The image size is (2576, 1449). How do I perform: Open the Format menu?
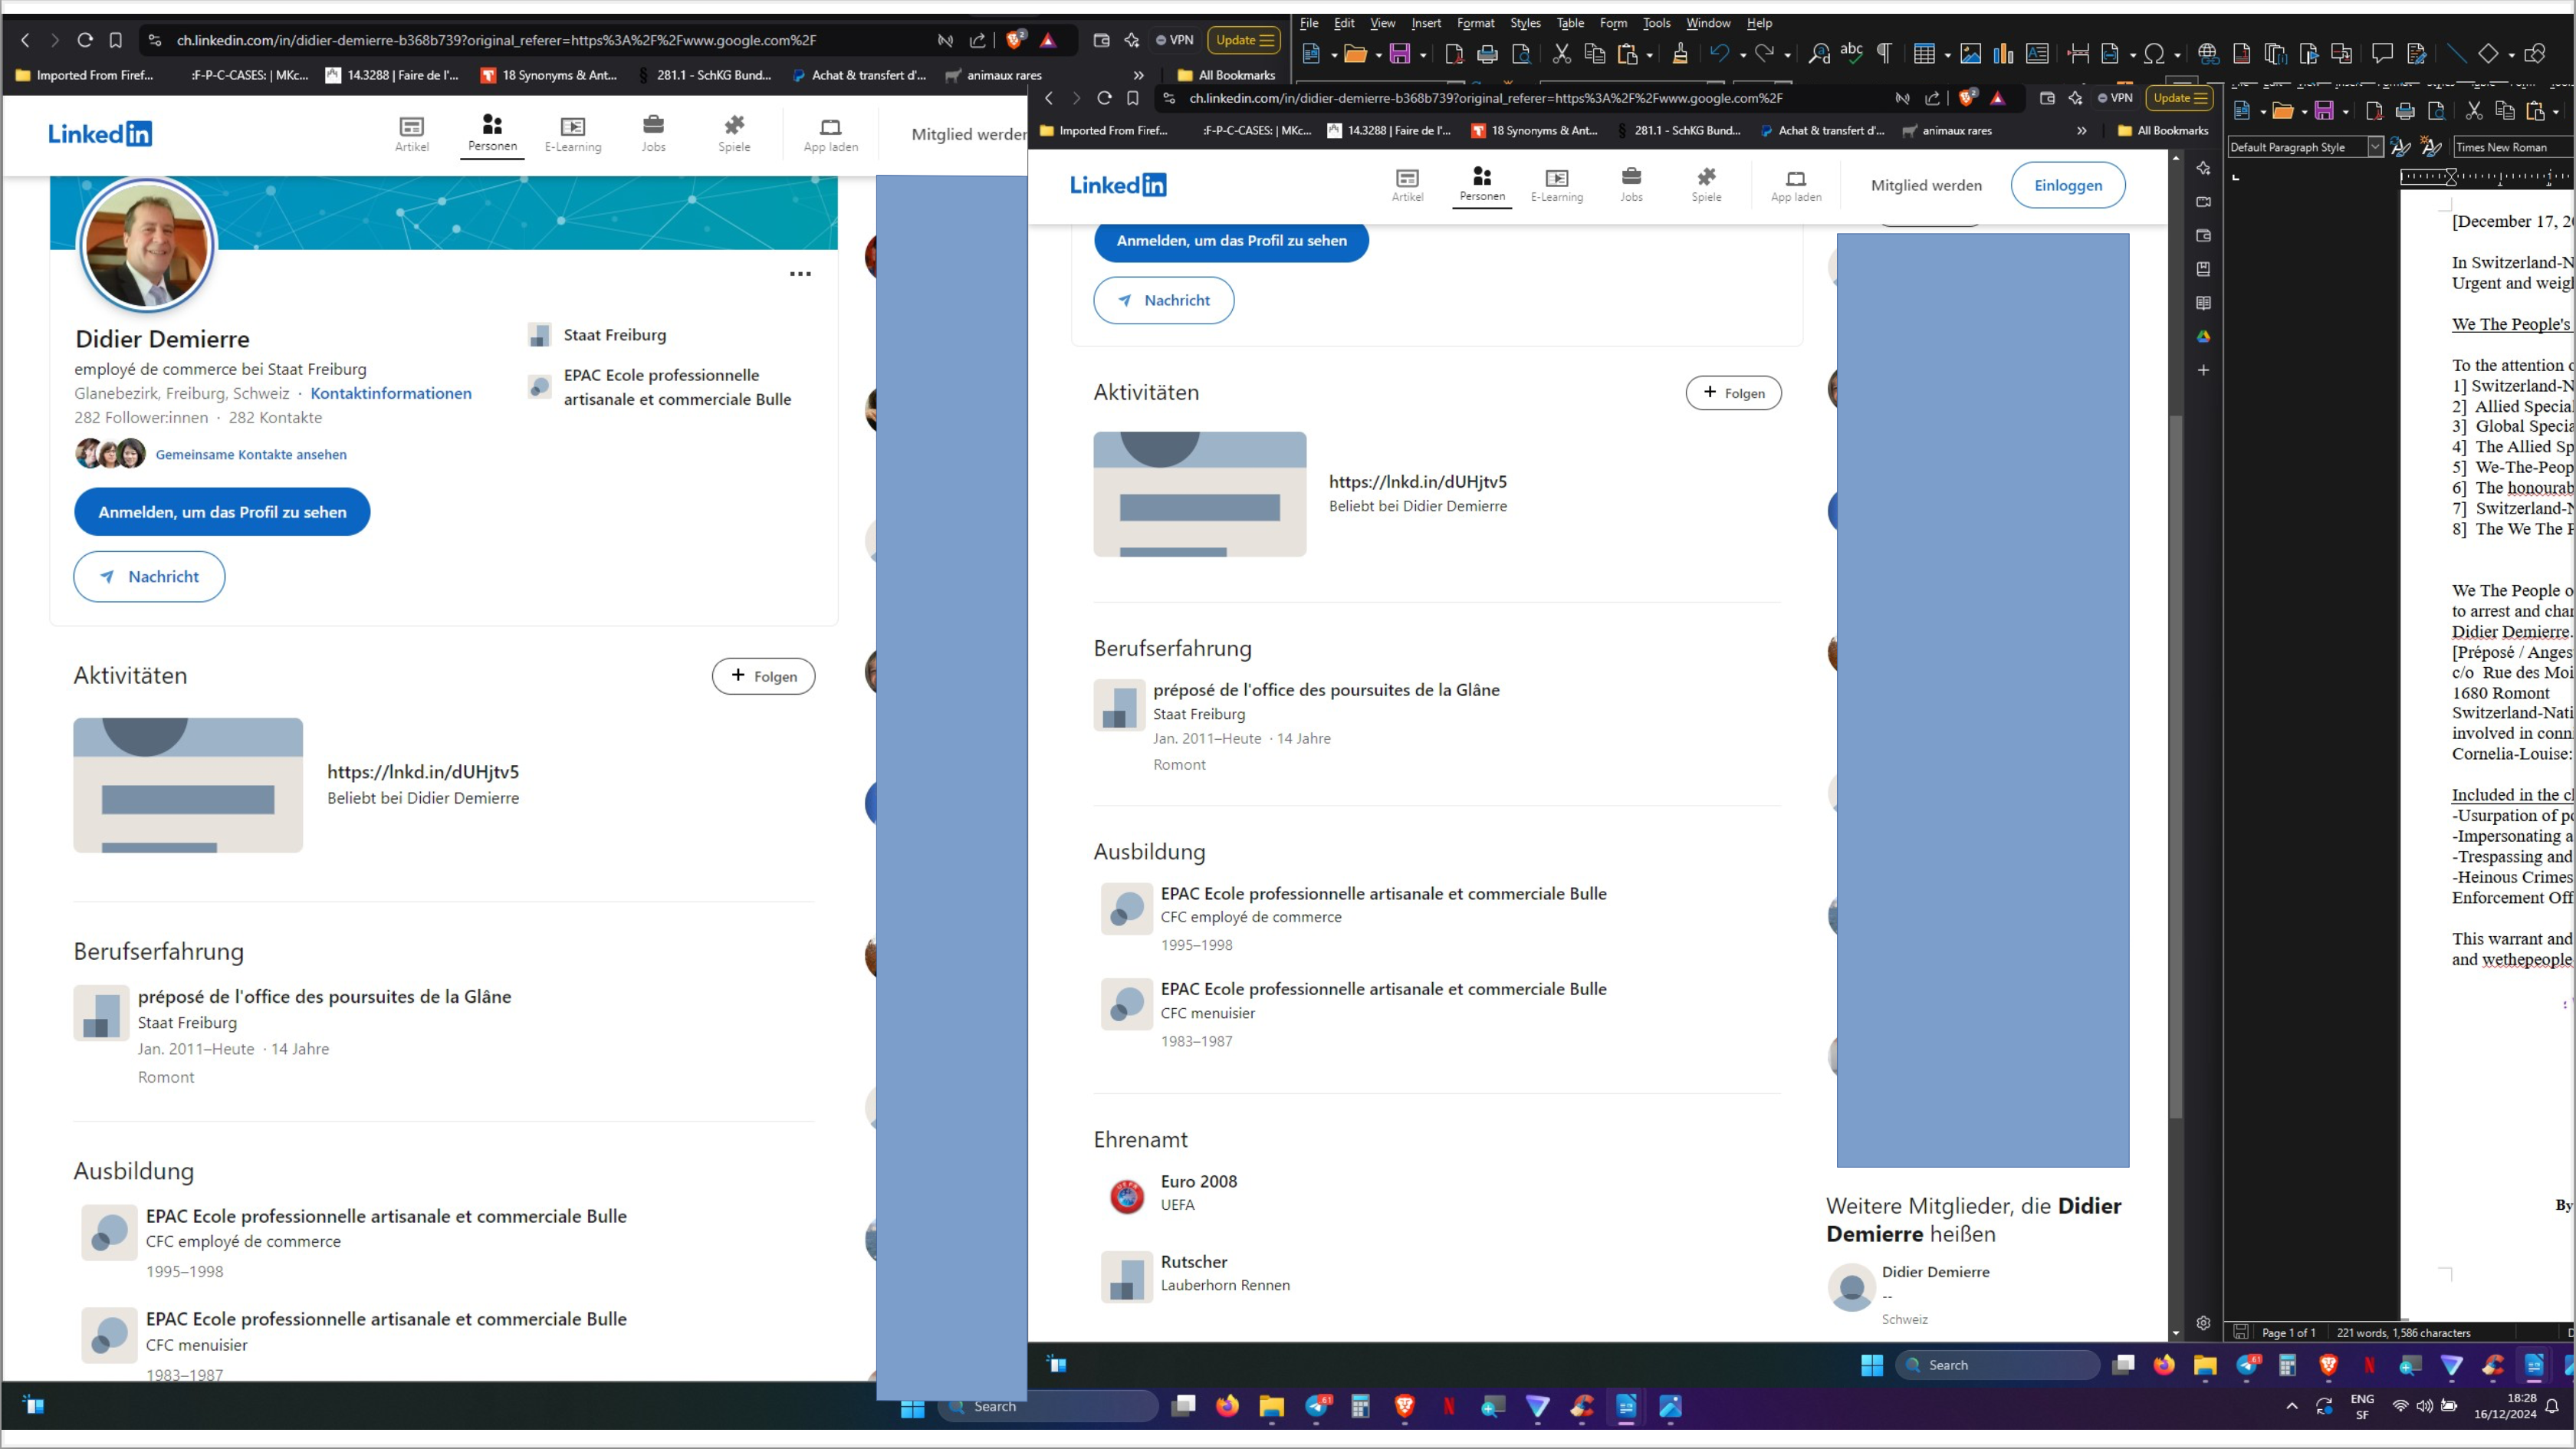1475,23
